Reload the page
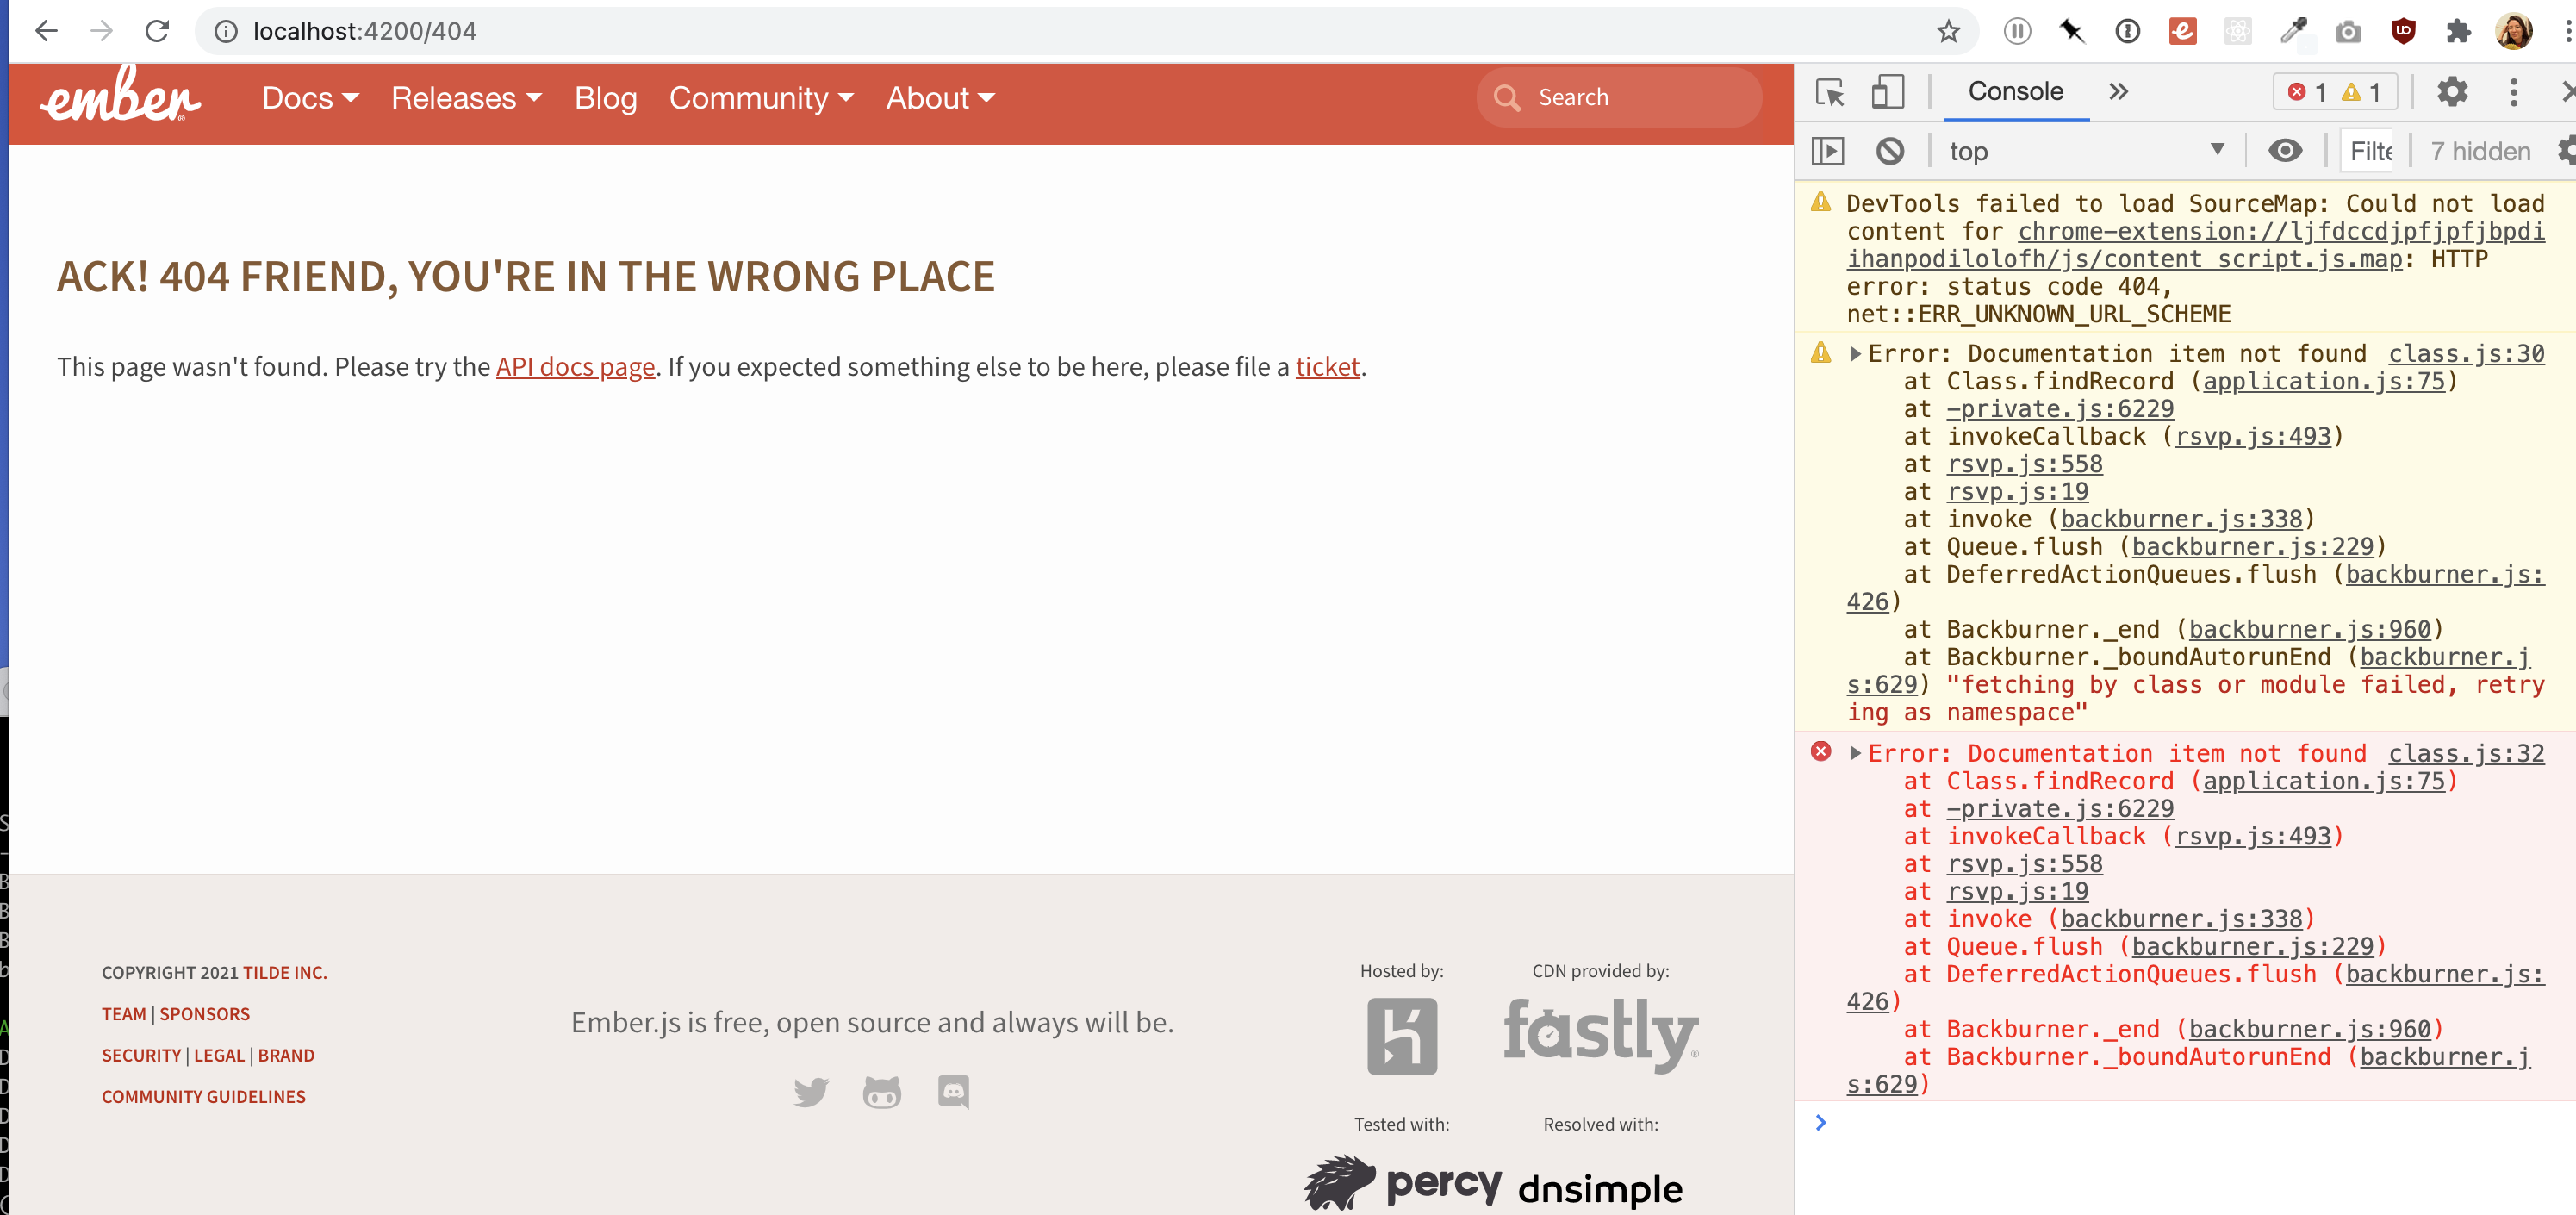The height and width of the screenshot is (1215, 2576). click(x=157, y=31)
